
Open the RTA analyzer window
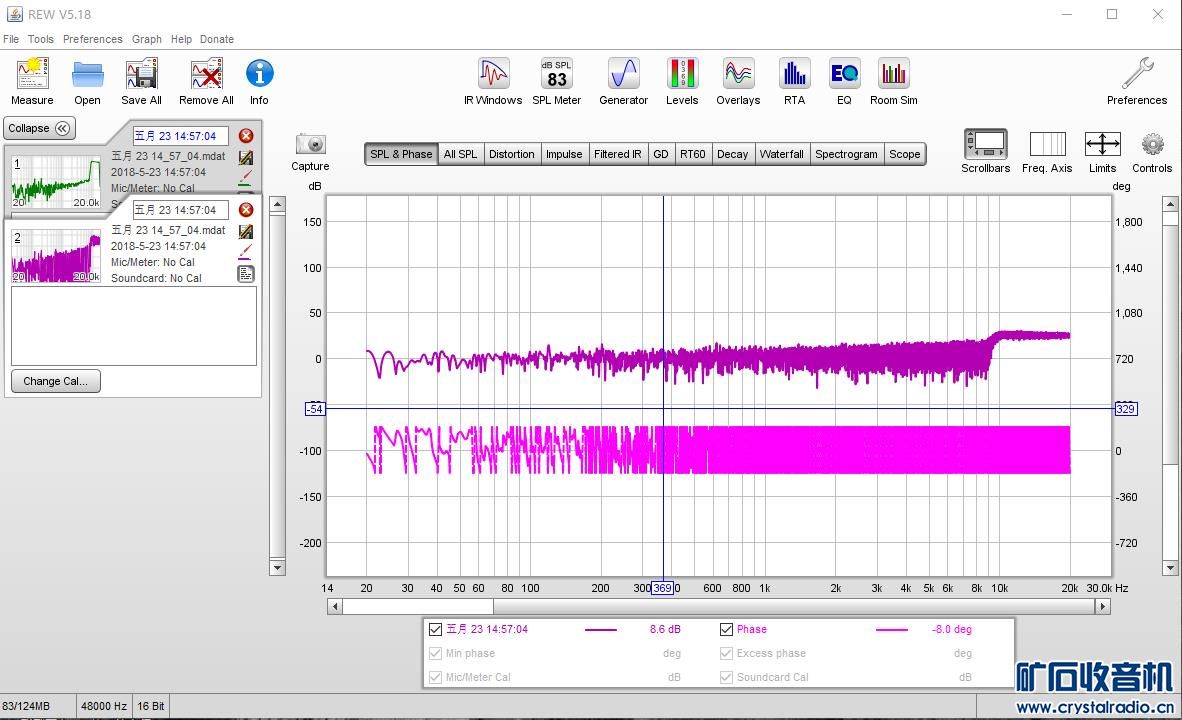click(x=794, y=75)
